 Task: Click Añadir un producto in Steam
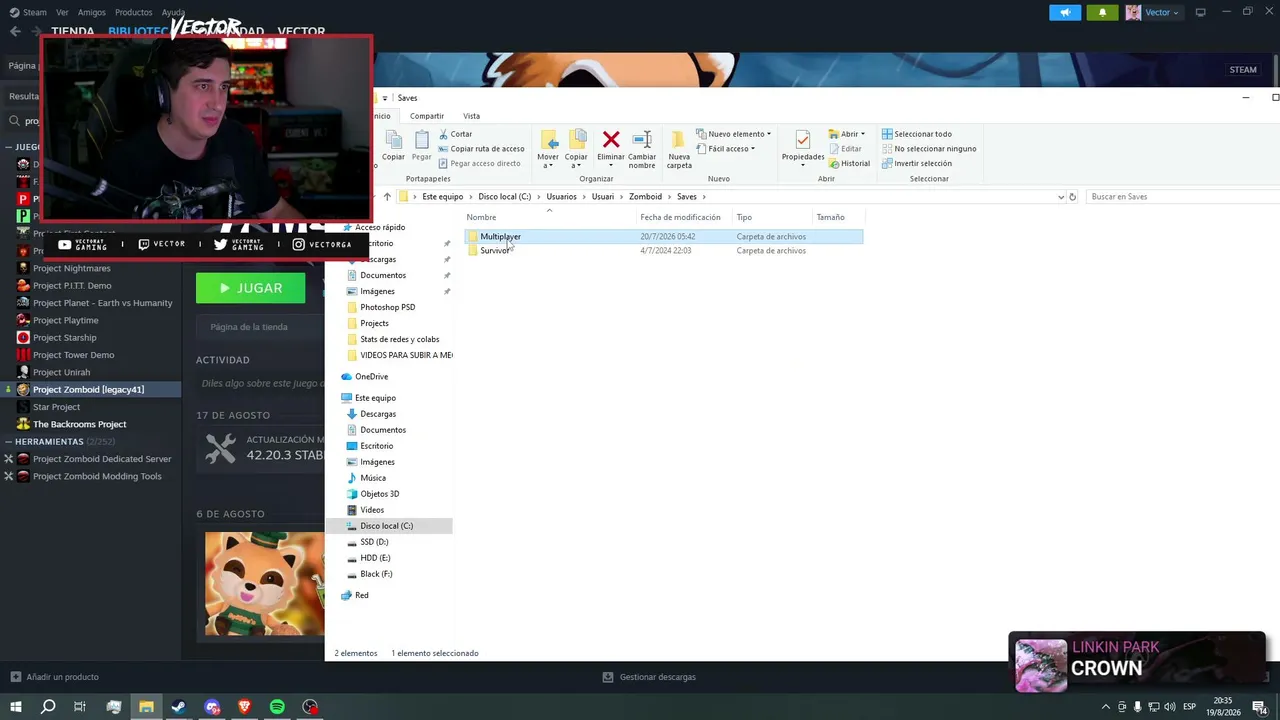click(x=55, y=677)
